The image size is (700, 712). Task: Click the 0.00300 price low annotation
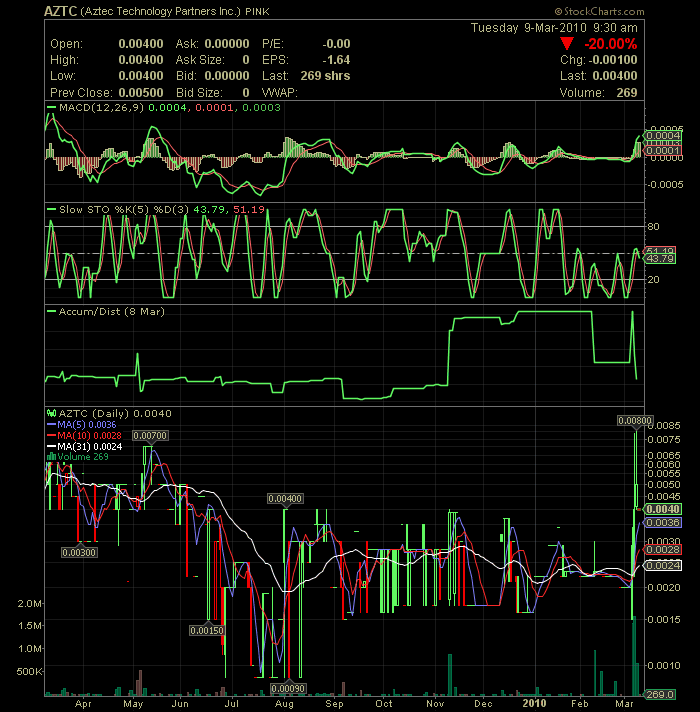[79, 553]
